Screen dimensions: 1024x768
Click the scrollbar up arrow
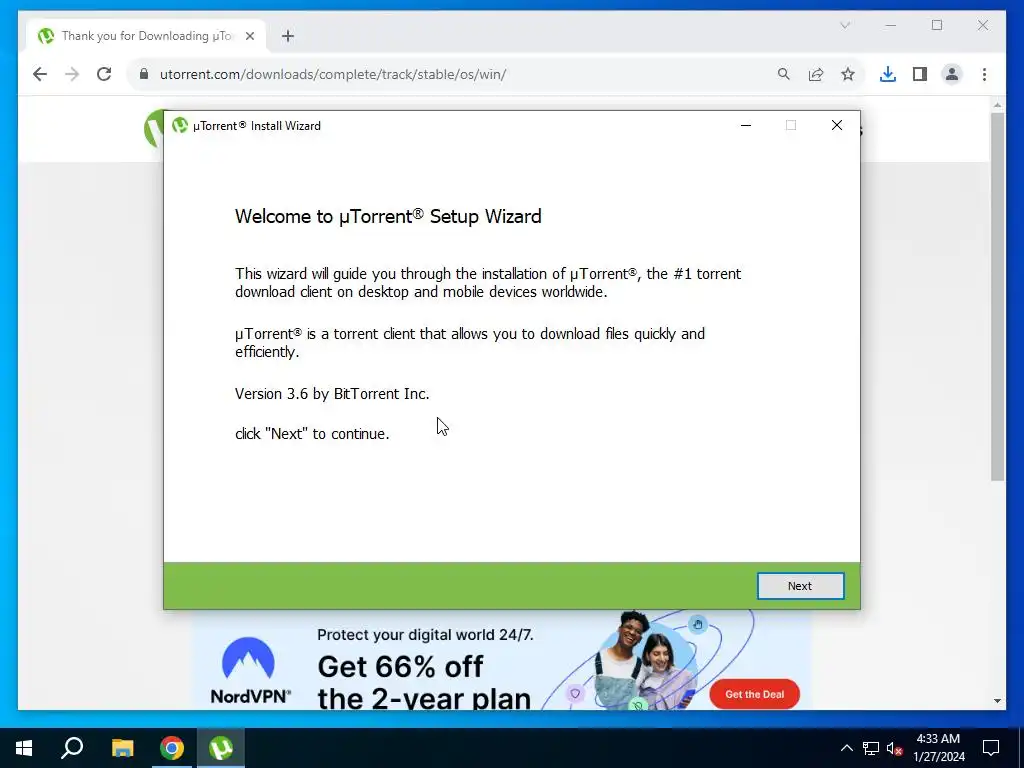[x=997, y=104]
